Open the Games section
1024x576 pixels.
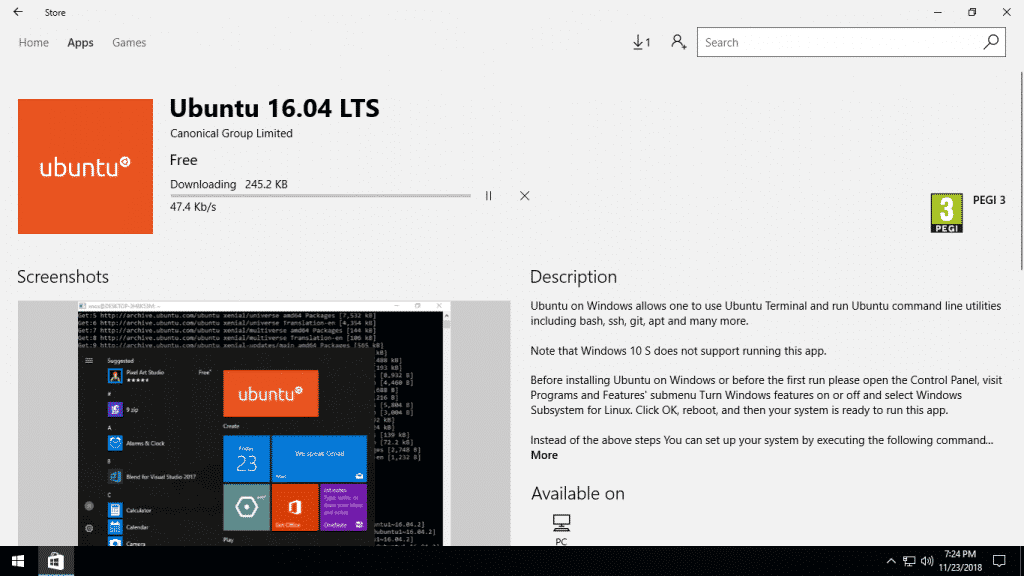[x=128, y=42]
